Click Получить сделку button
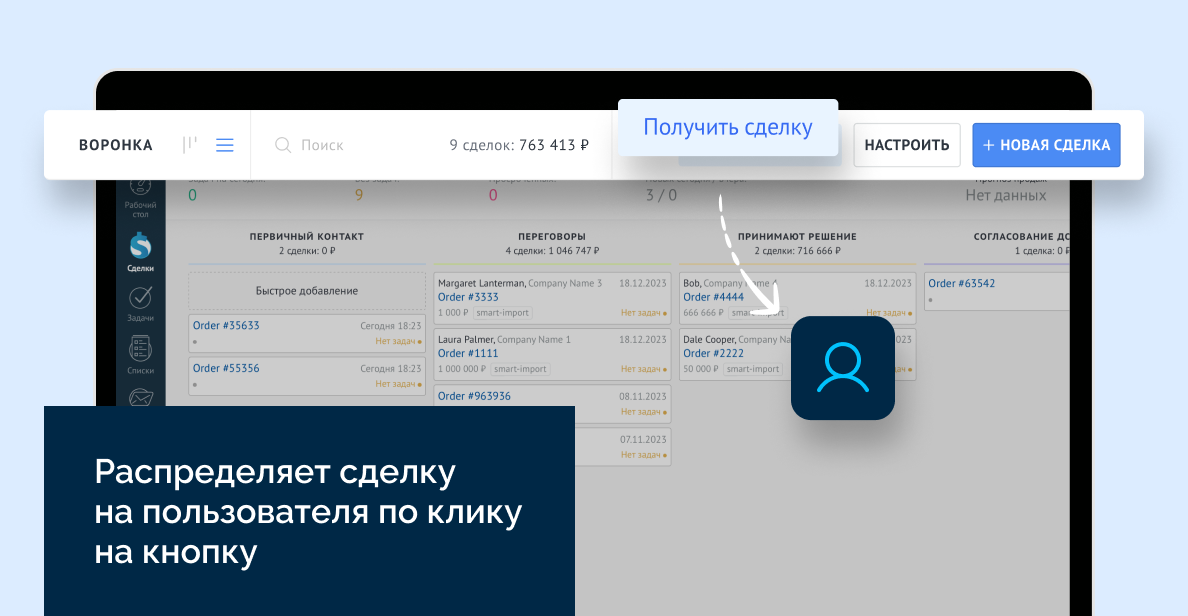 [x=727, y=127]
